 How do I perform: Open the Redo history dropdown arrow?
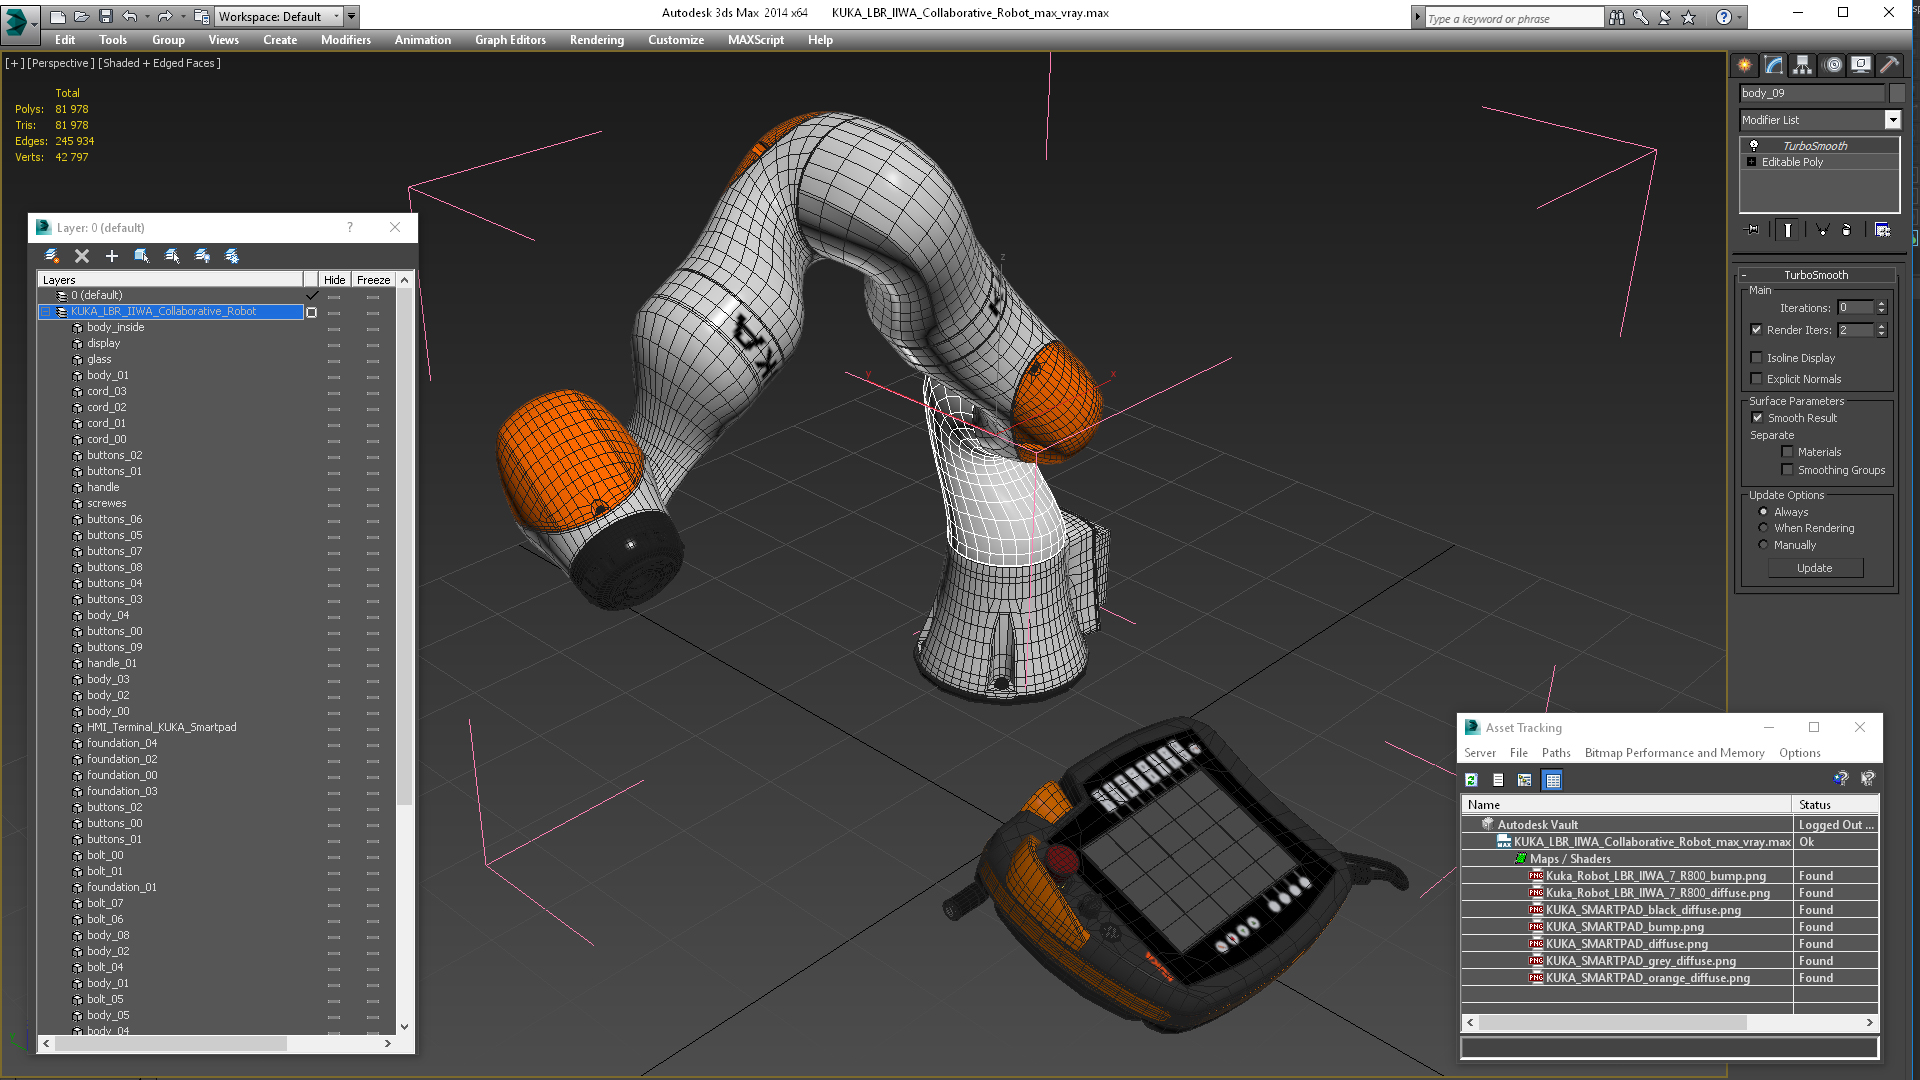pyautogui.click(x=182, y=17)
